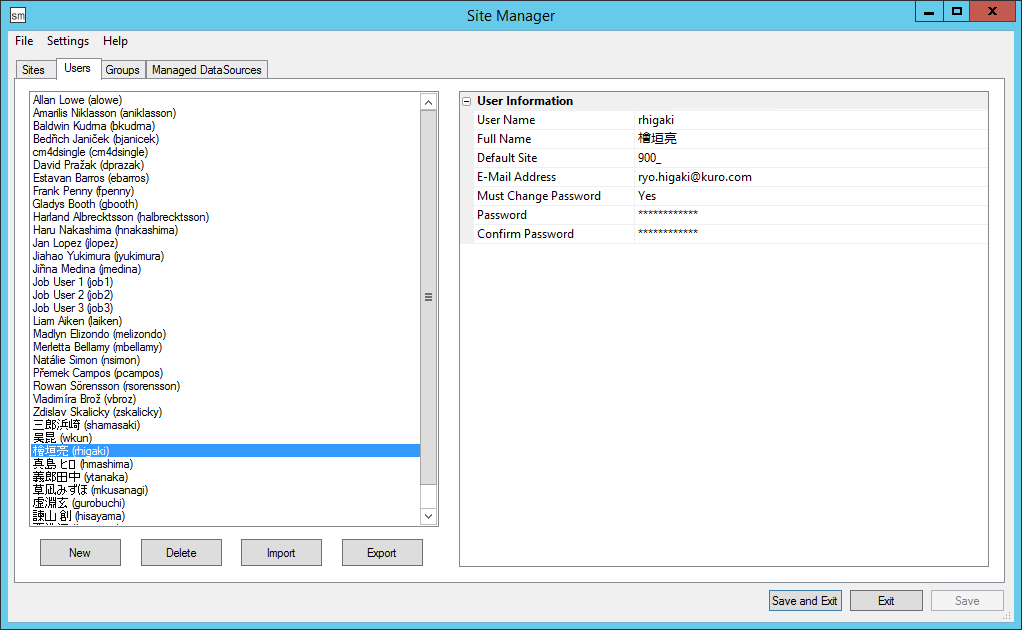Switch to the Groups tab
Viewport: 1022px width, 630px height.
(x=122, y=70)
